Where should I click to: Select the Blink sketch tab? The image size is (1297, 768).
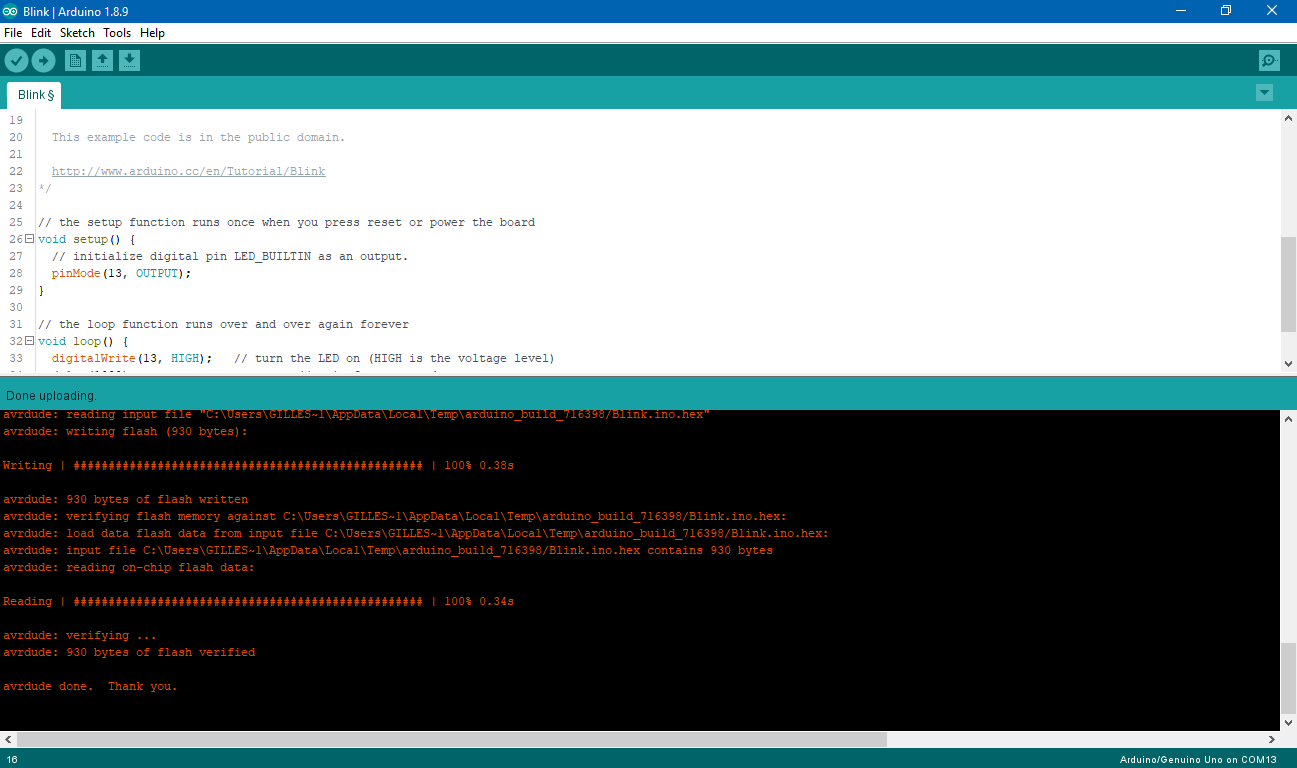click(x=35, y=95)
